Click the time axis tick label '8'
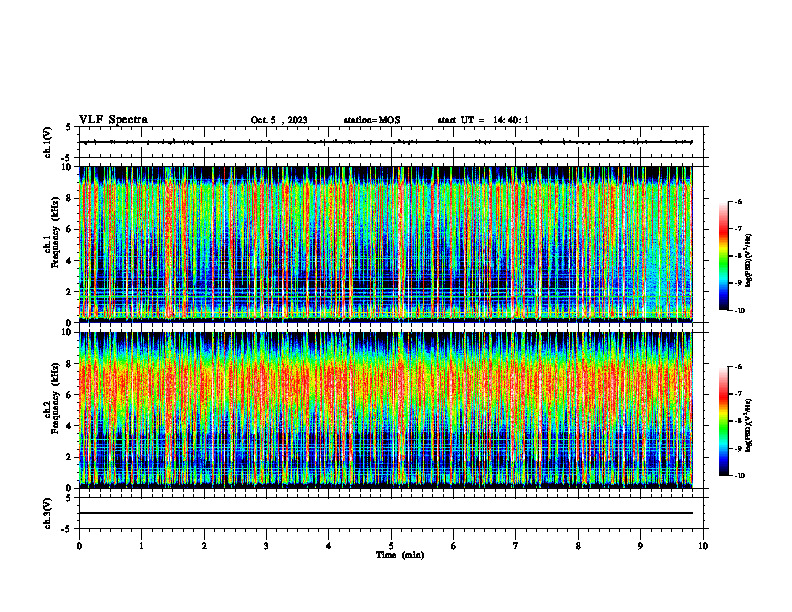The width and height of the screenshot is (792, 612). coord(578,546)
